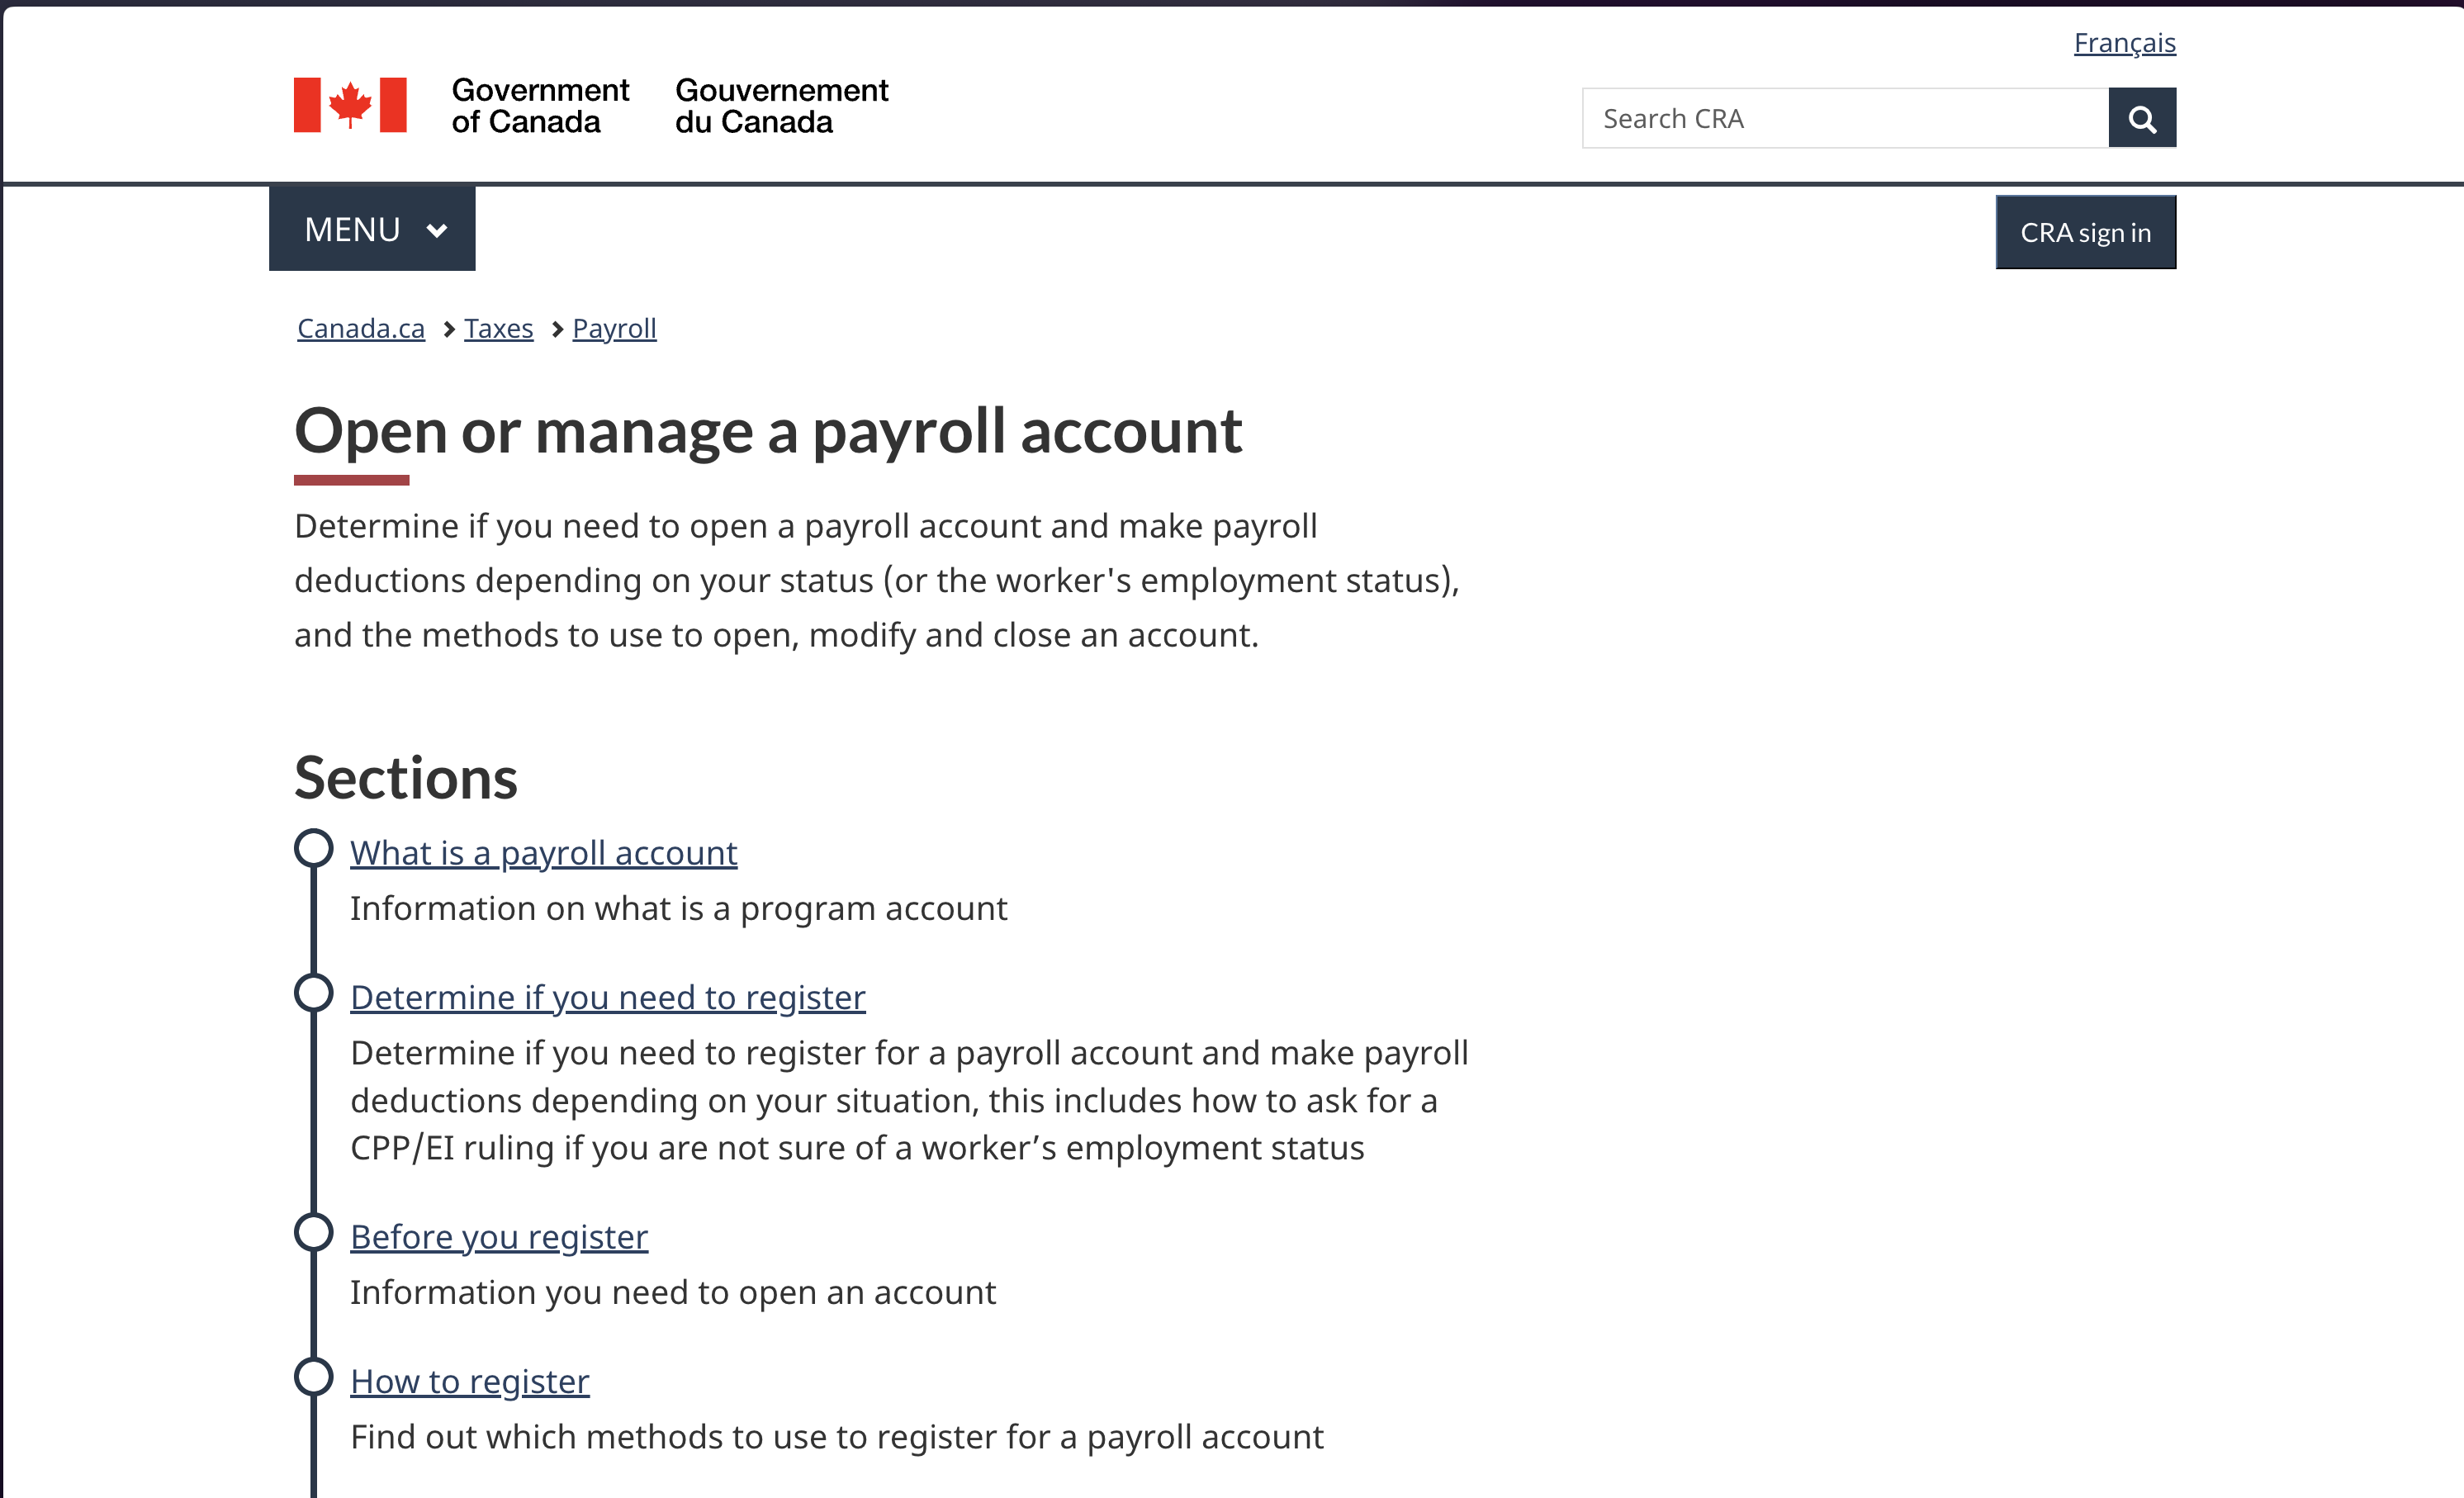Screen dimensions: 2464x1498
Task: Visit the Taxes breadcrumb link
Action: [x=498, y=328]
